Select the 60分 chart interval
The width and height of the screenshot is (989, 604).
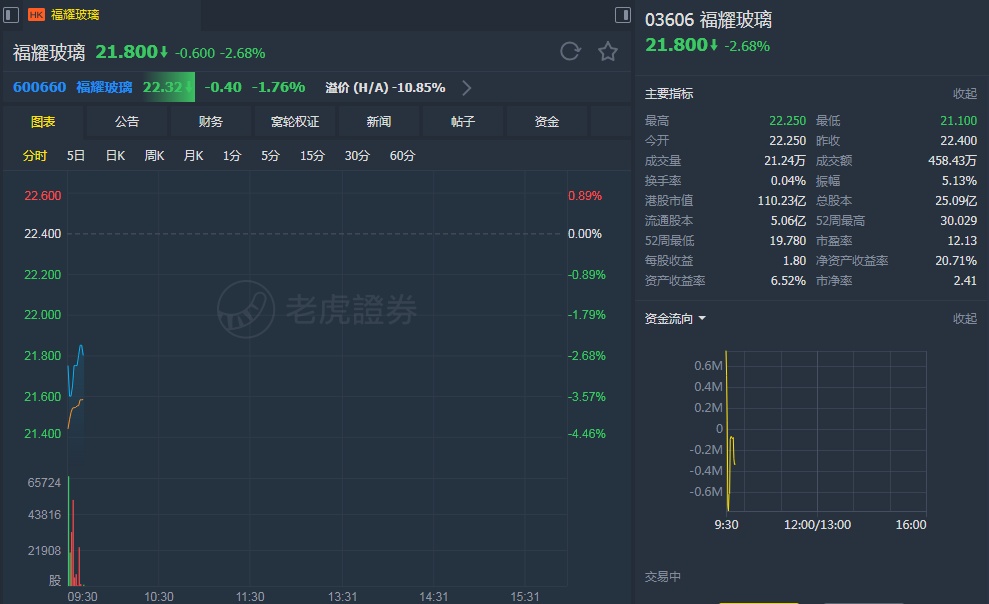[402, 156]
